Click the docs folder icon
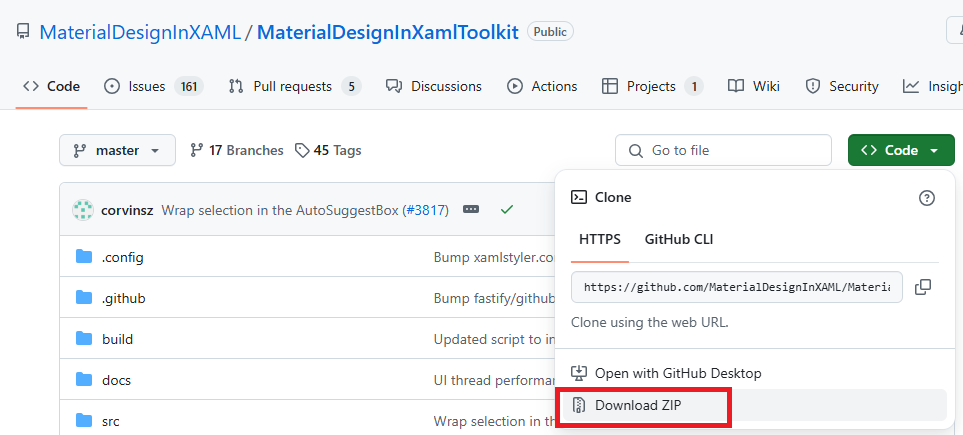Viewport: 963px width, 435px height. coord(84,380)
